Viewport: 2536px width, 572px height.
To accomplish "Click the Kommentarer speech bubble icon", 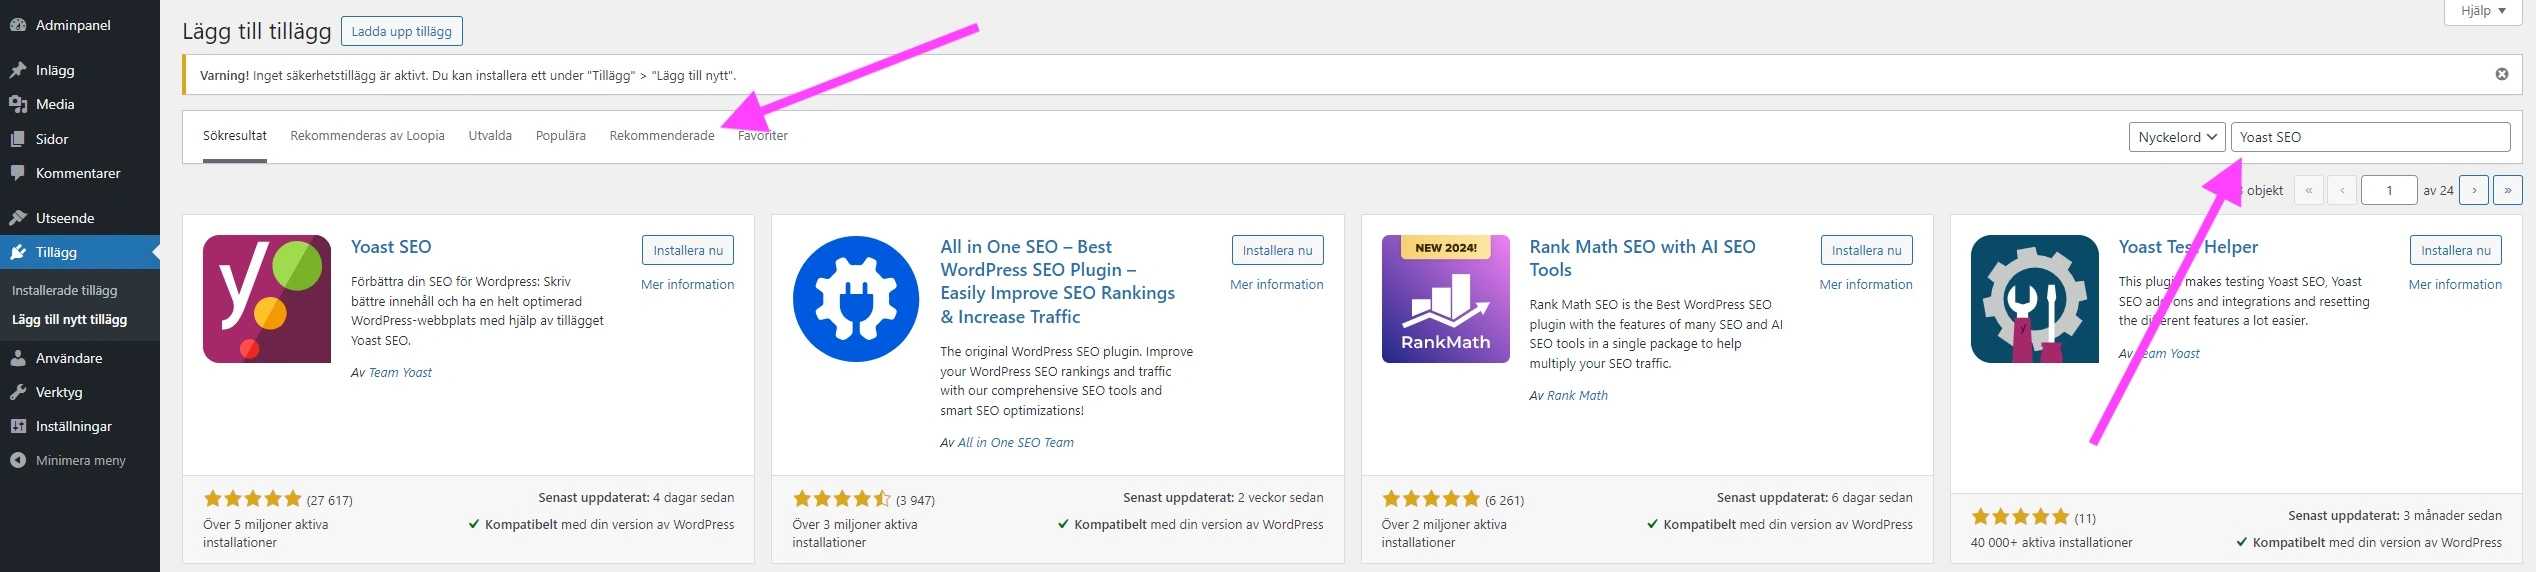I will click(18, 173).
